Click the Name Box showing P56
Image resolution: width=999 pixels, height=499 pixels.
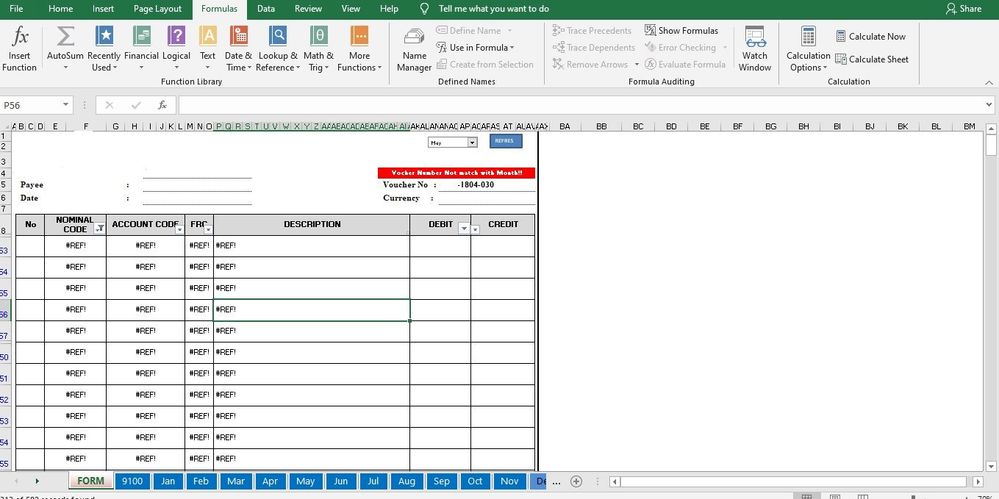[32, 105]
